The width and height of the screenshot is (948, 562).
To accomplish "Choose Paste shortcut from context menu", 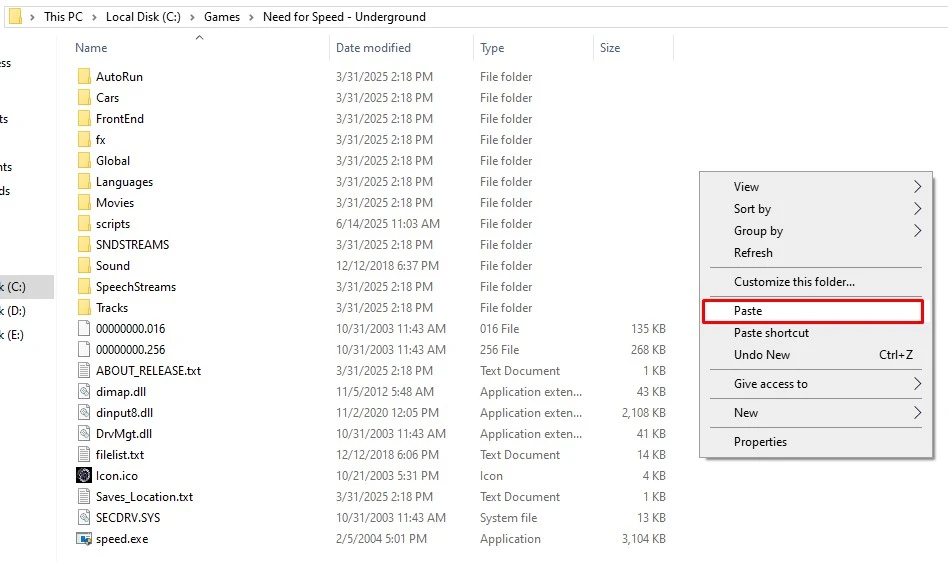I will coord(771,333).
